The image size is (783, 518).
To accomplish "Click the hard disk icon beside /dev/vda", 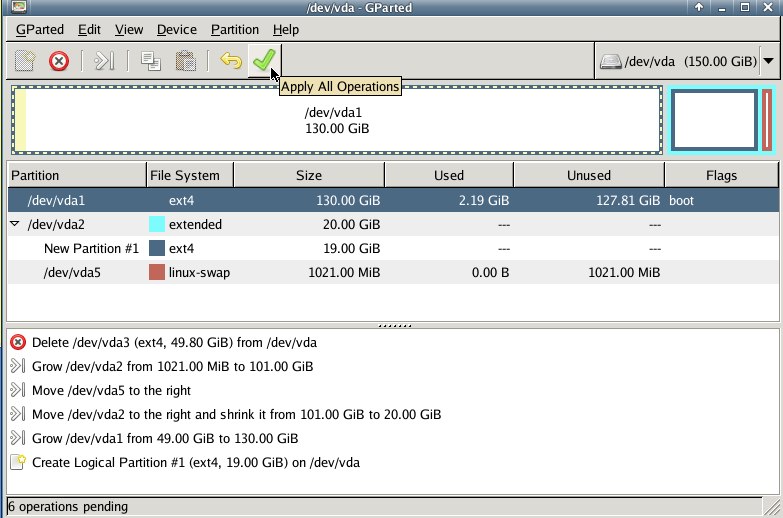I will coord(610,61).
